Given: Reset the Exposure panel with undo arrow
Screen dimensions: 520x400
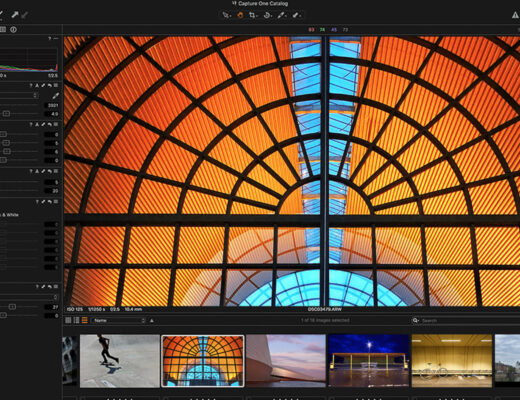Looking at the screenshot, I should point(50,124).
